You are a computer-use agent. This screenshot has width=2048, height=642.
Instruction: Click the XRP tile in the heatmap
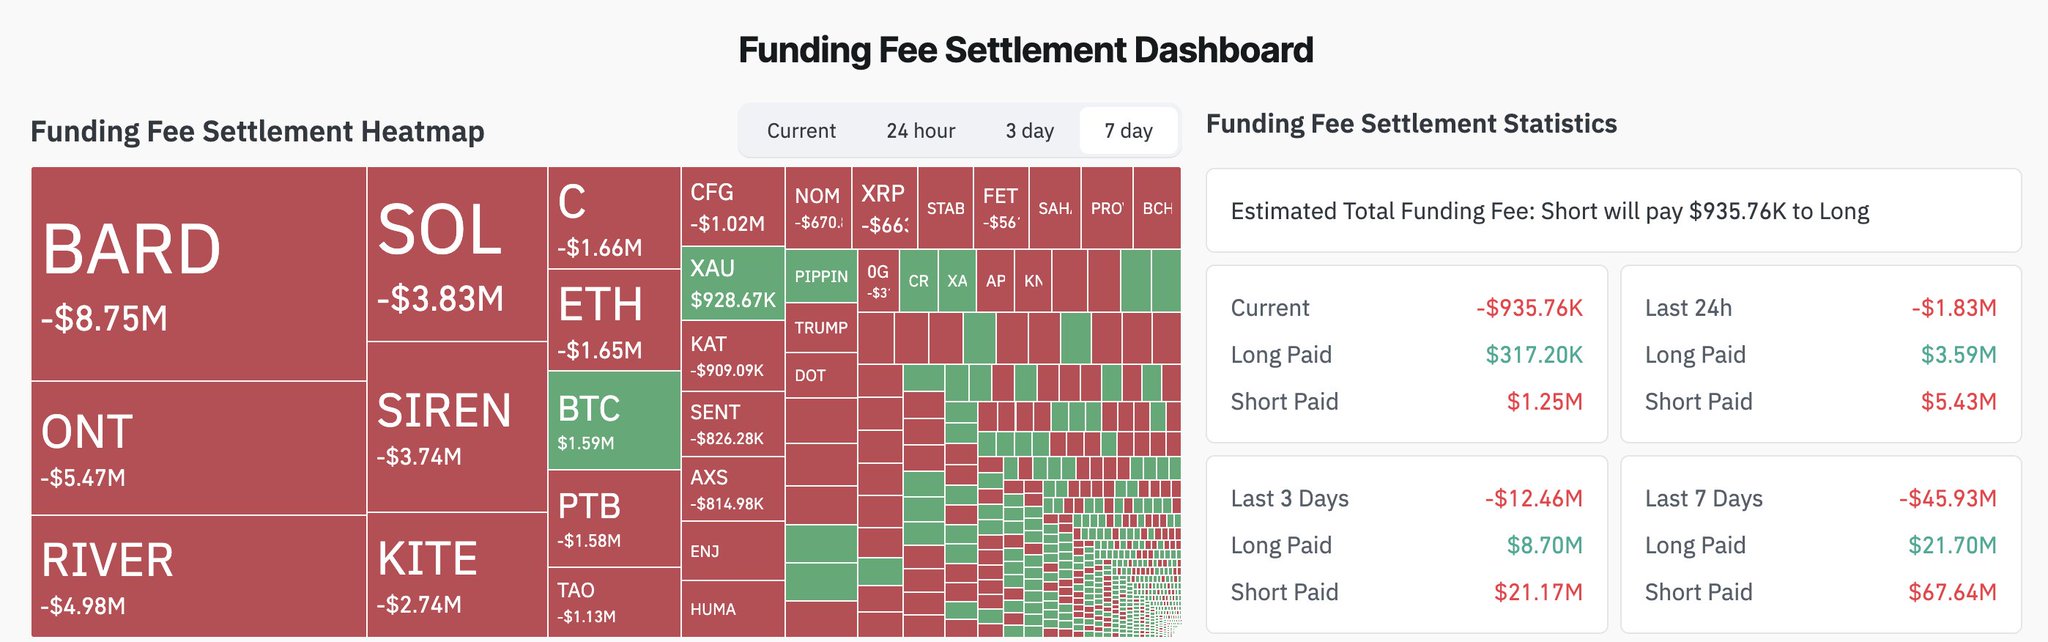coord(884,208)
